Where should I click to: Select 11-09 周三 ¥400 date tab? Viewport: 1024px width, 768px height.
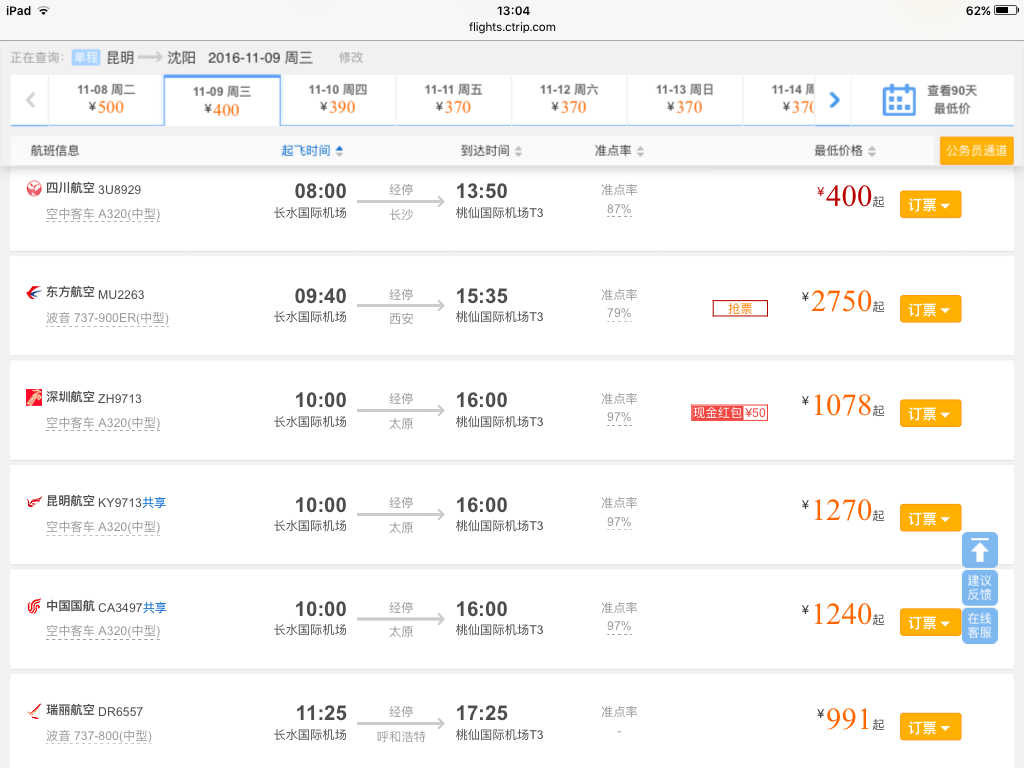coord(222,101)
